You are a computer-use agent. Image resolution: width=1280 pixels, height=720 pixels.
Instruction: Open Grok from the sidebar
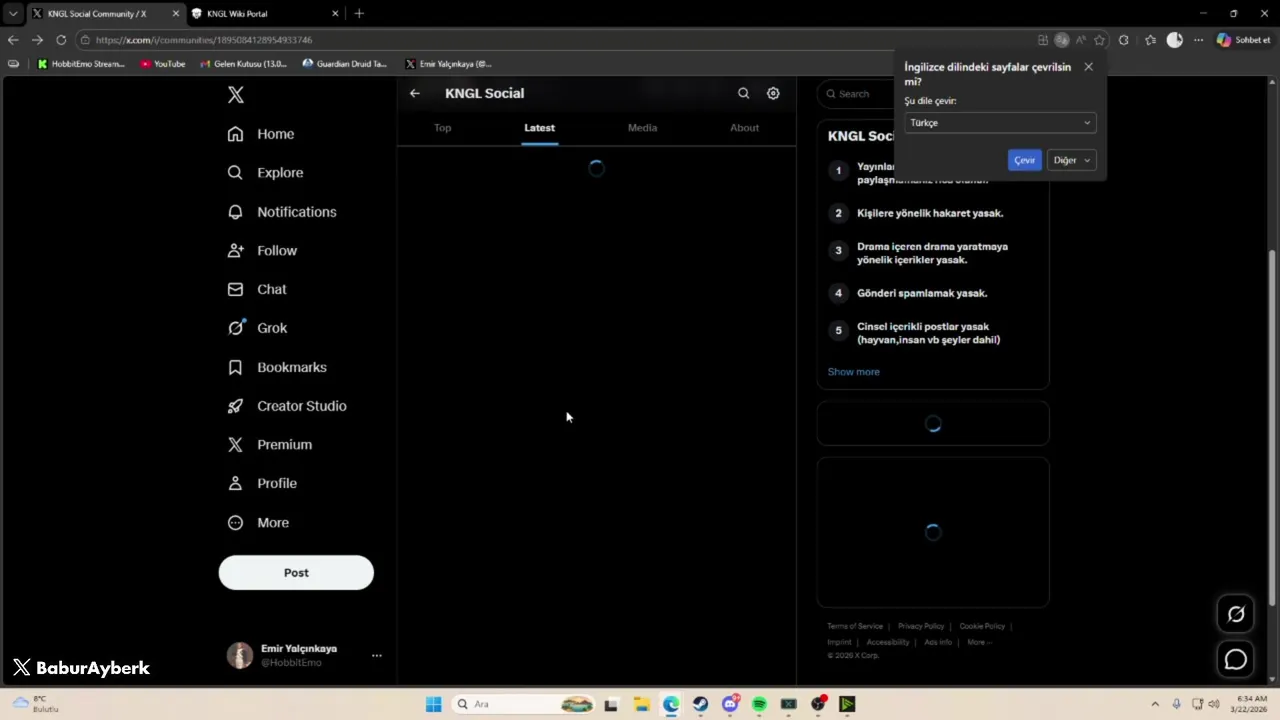pyautogui.click(x=257, y=328)
